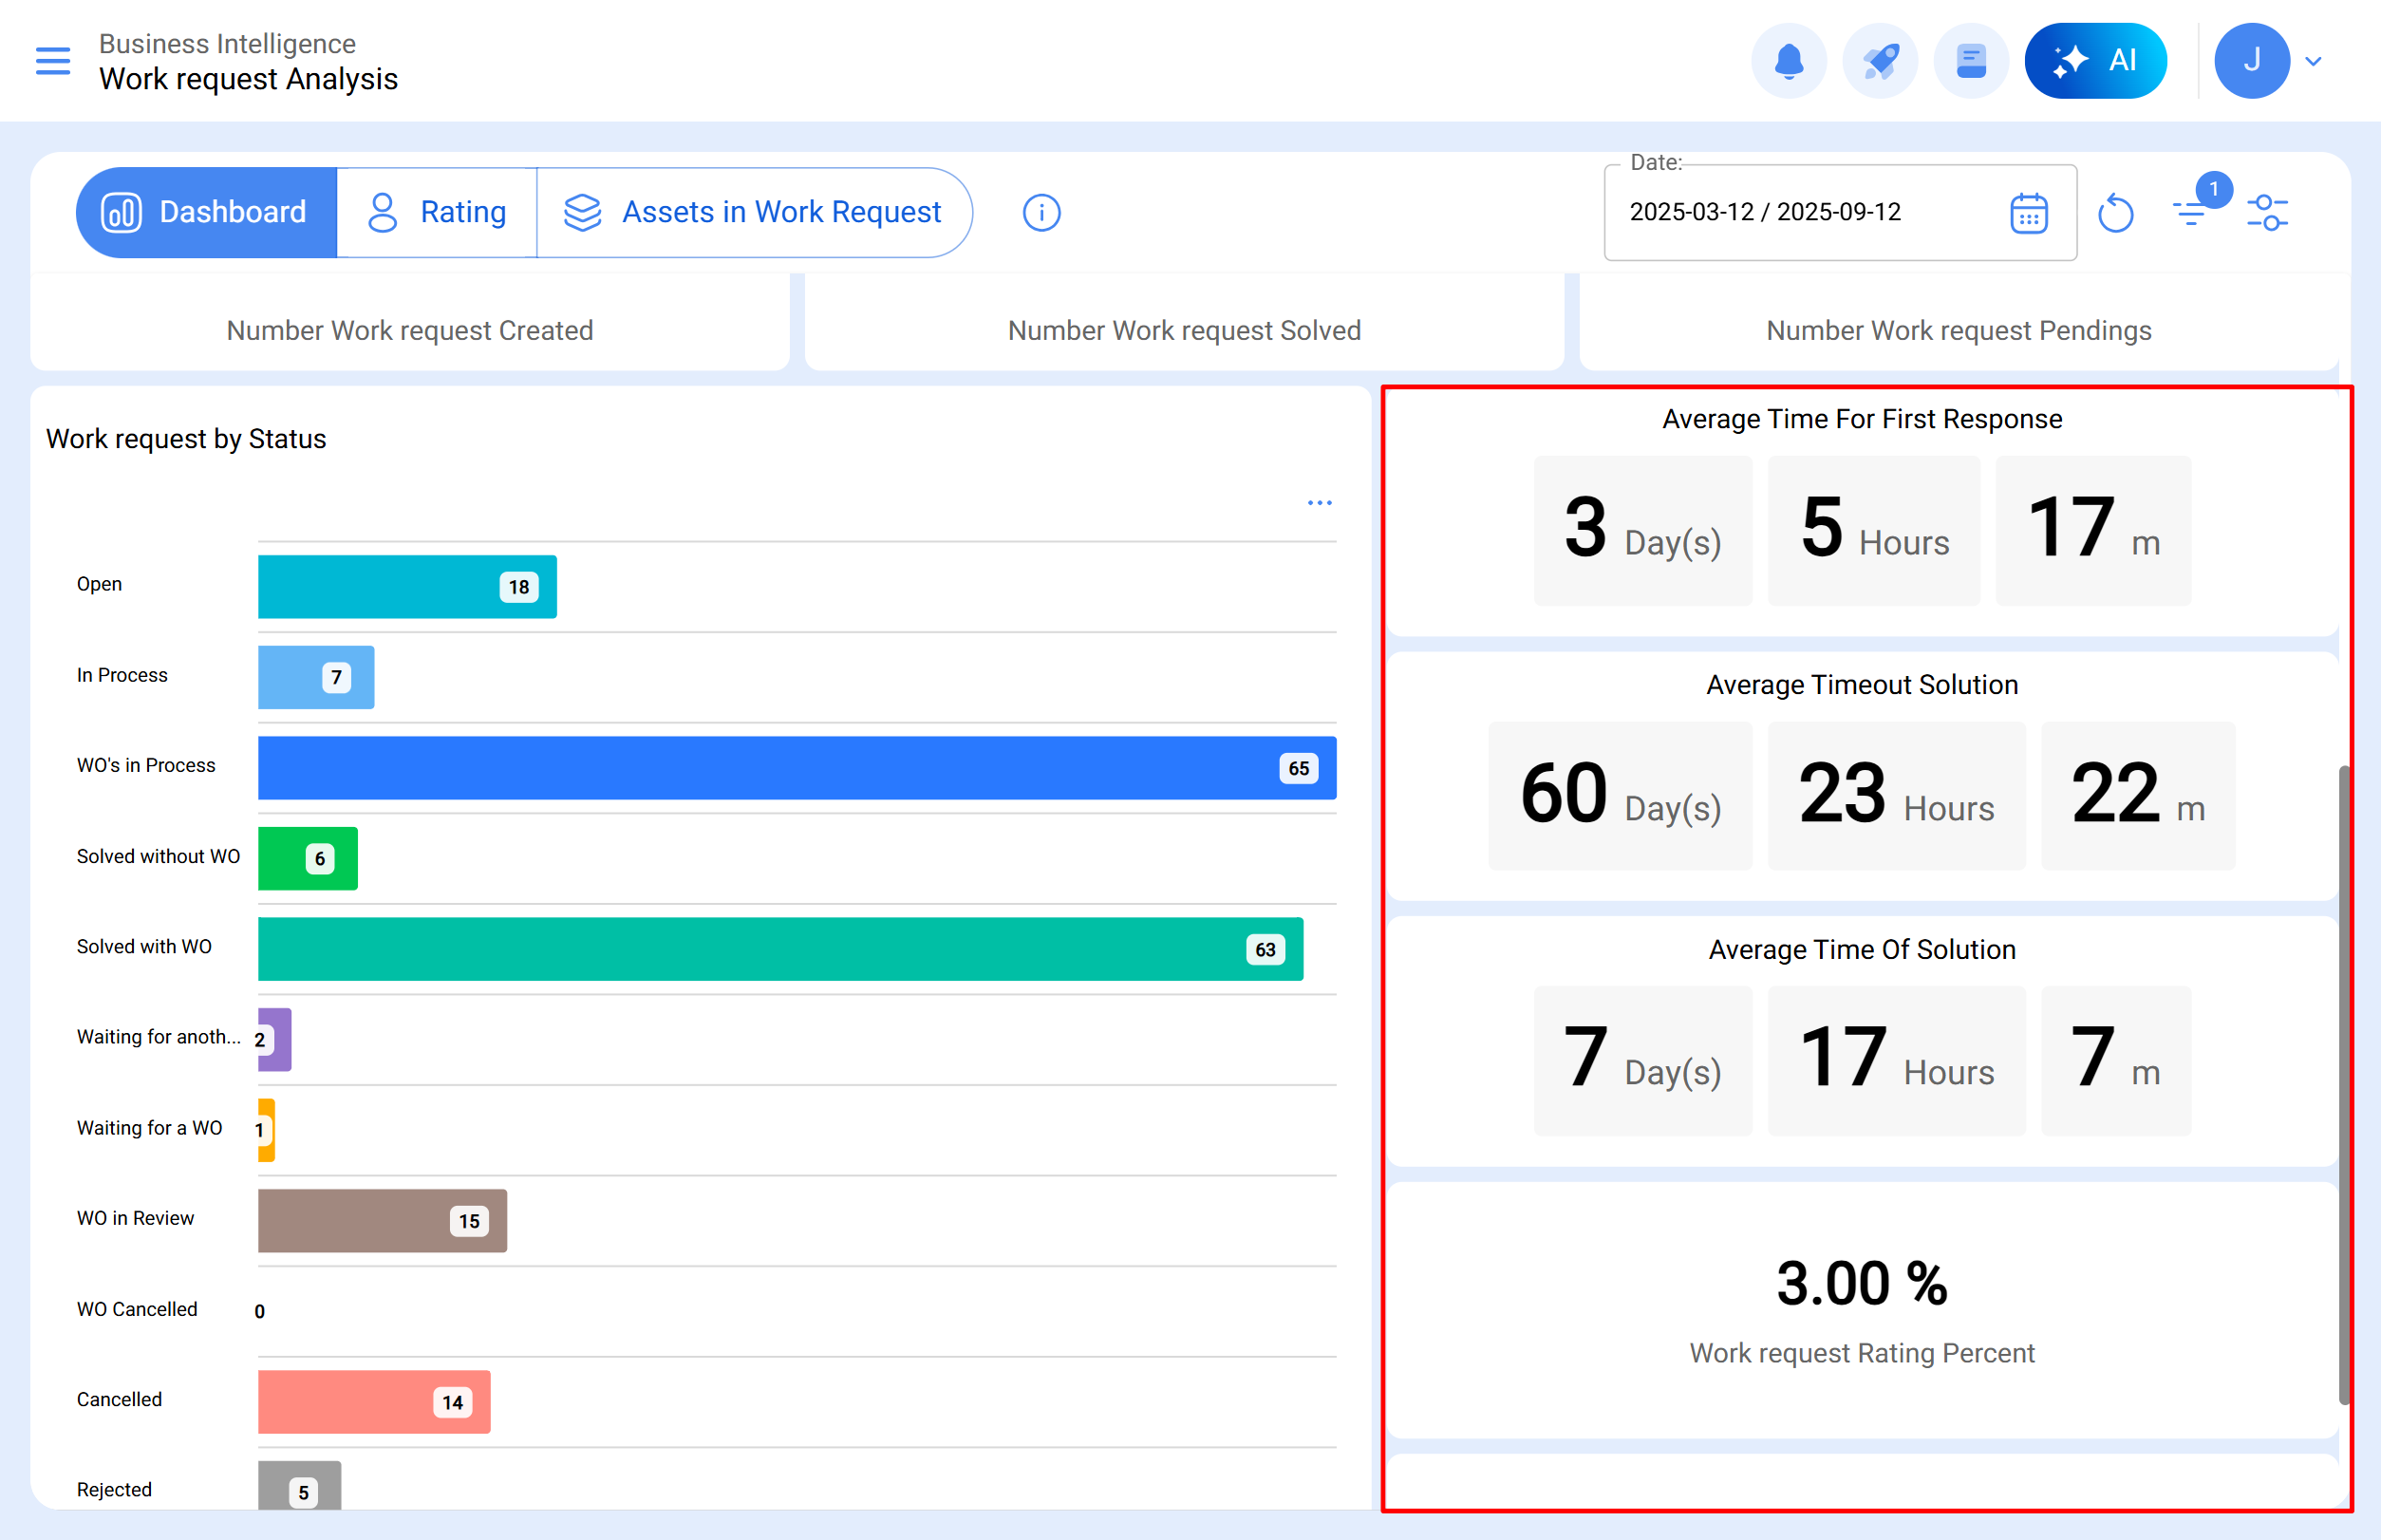Open dashboard display settings sliders icon
2381x1540 pixels.
click(x=2267, y=212)
